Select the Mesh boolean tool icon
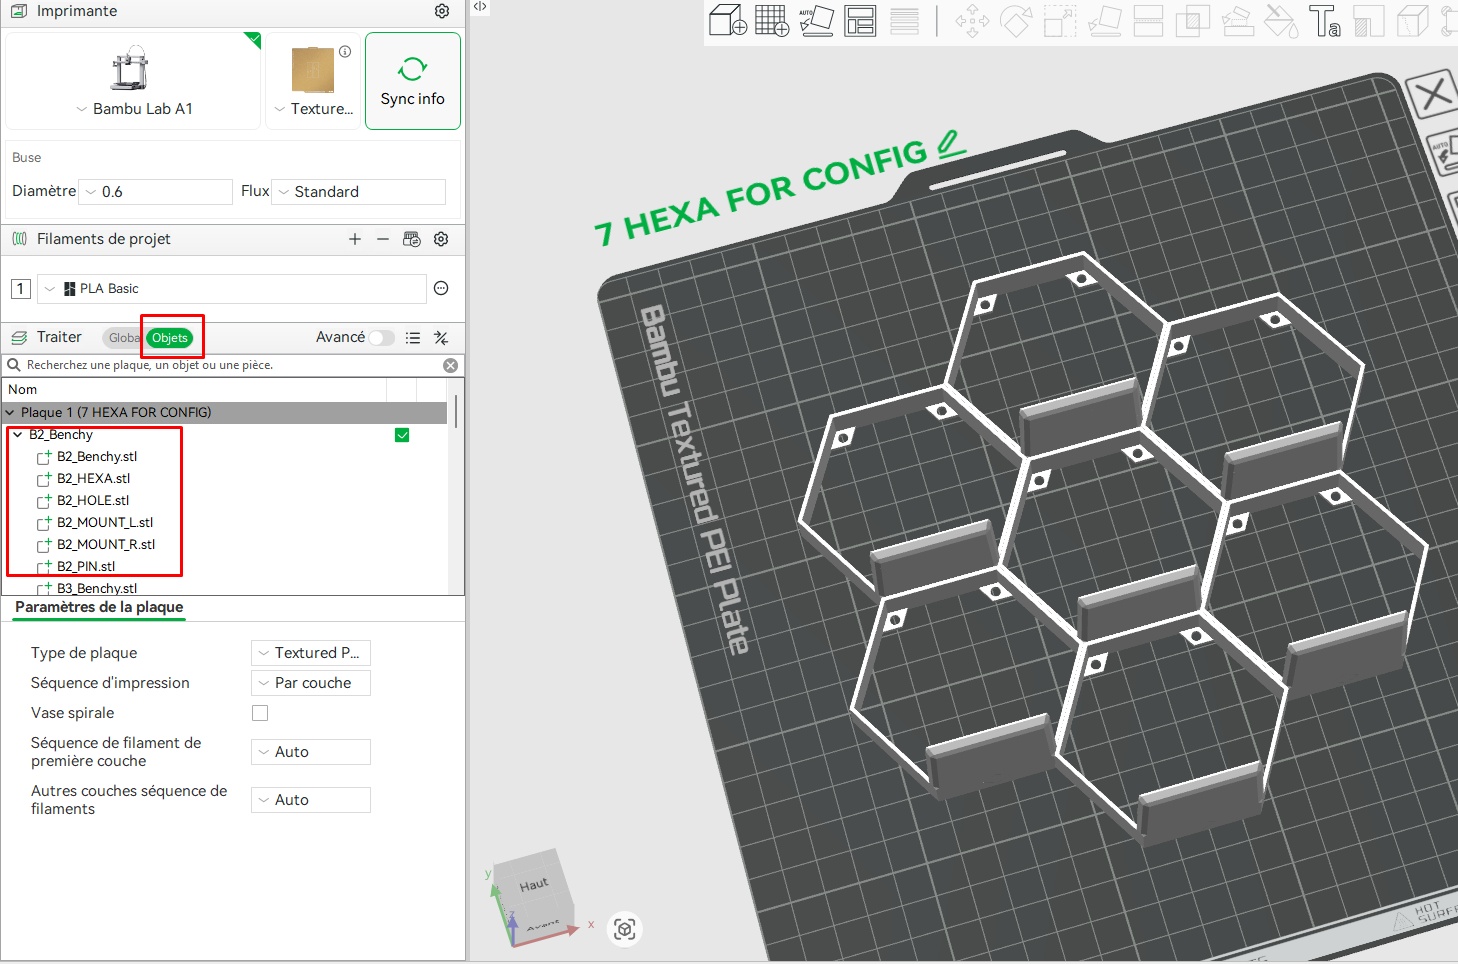This screenshot has width=1458, height=964. point(1192,21)
